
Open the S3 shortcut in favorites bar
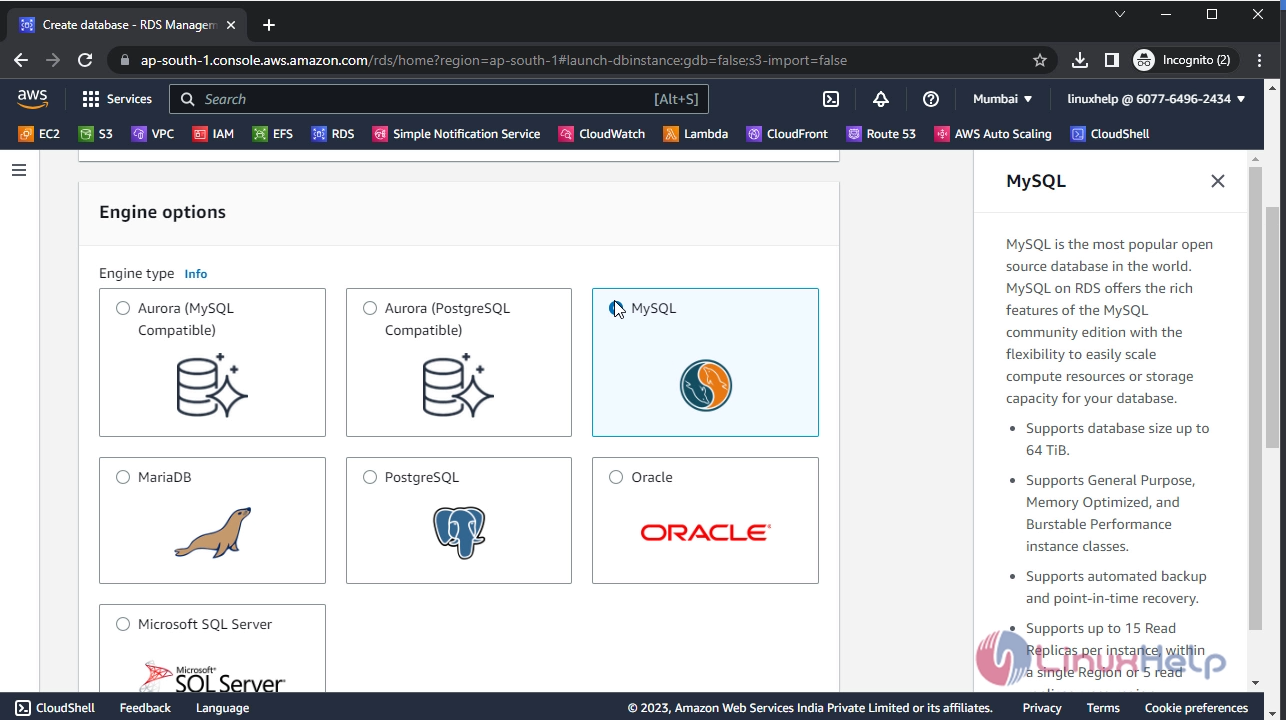click(x=96, y=134)
